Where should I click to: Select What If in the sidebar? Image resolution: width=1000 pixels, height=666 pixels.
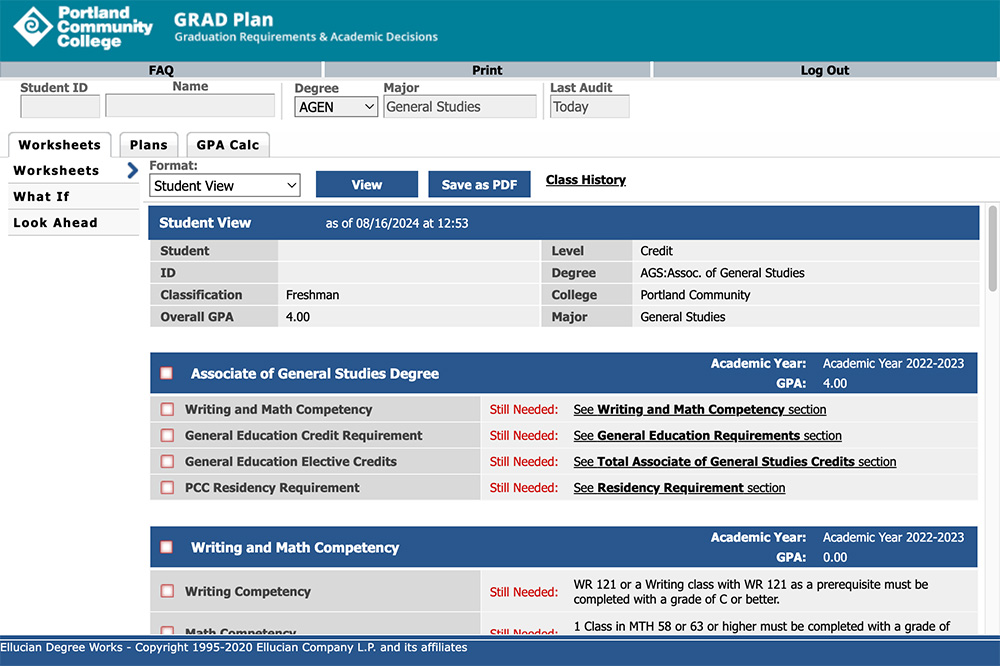(42, 196)
